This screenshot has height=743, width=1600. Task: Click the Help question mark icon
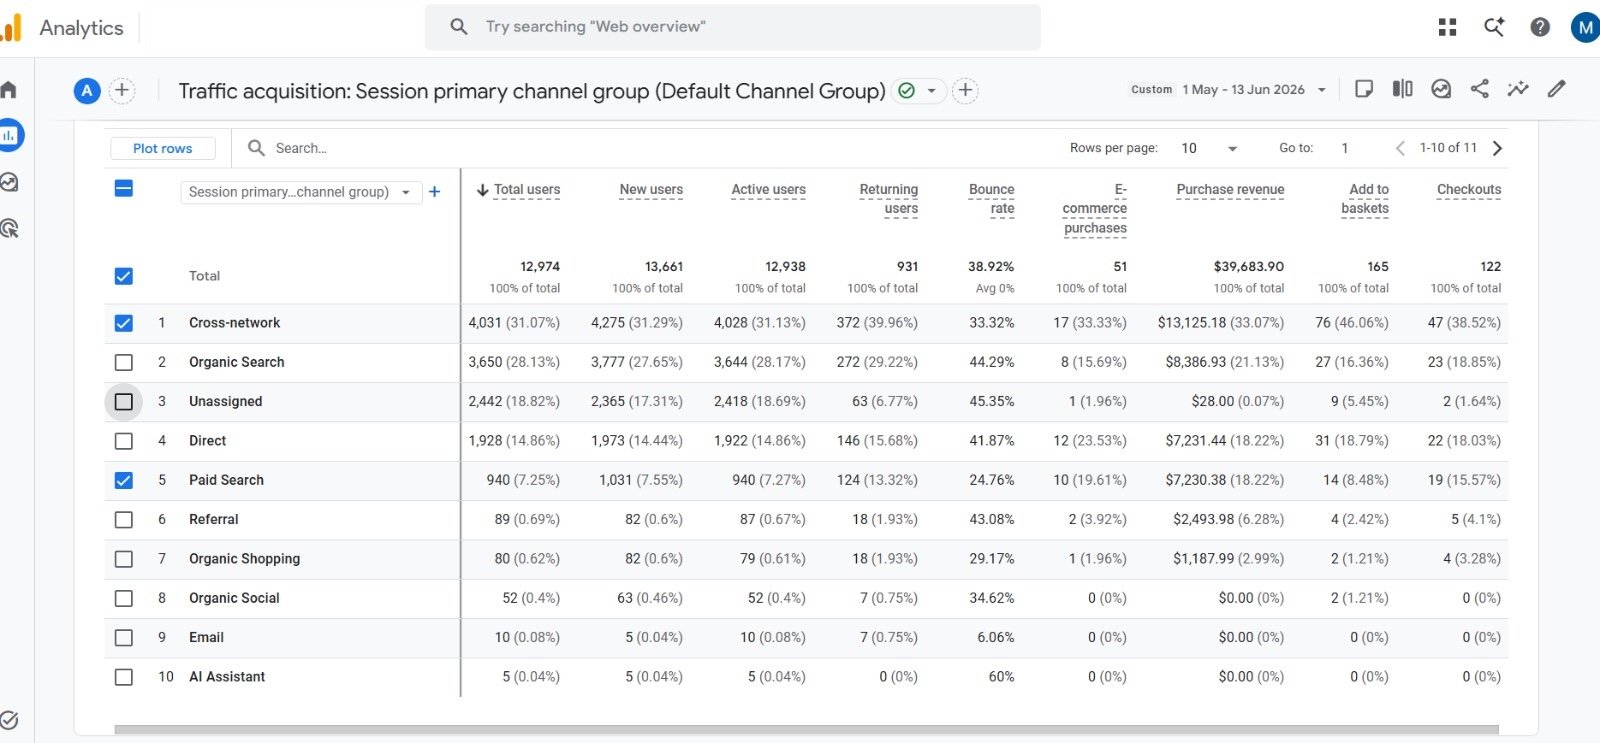click(1540, 27)
